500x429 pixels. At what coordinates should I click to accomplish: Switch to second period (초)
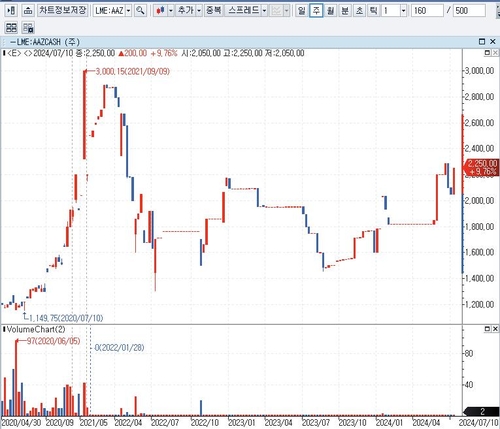click(359, 11)
